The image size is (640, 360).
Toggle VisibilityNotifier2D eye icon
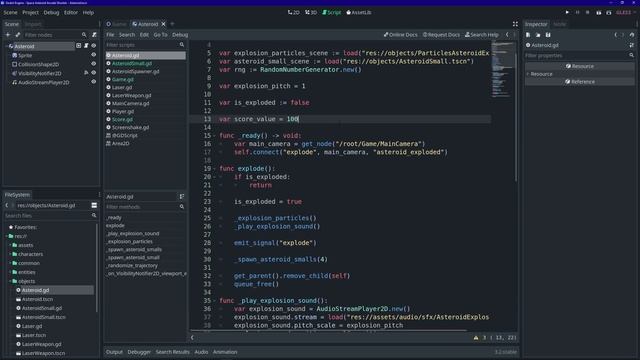(x=94, y=73)
